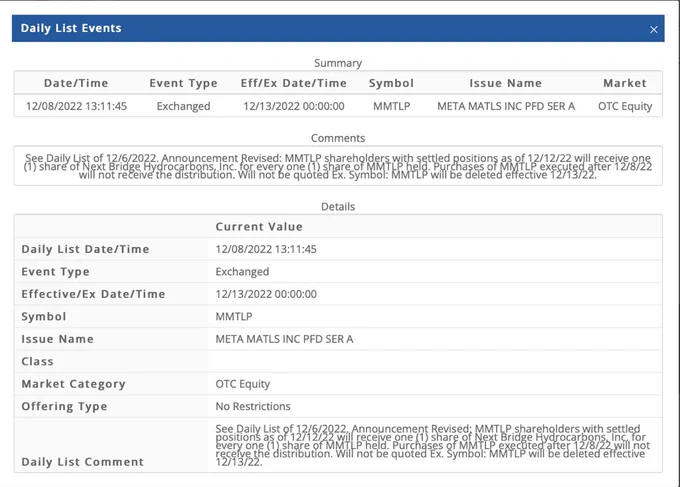This screenshot has width=680, height=487.
Task: Click the Daily List Events title
Action: (71, 28)
